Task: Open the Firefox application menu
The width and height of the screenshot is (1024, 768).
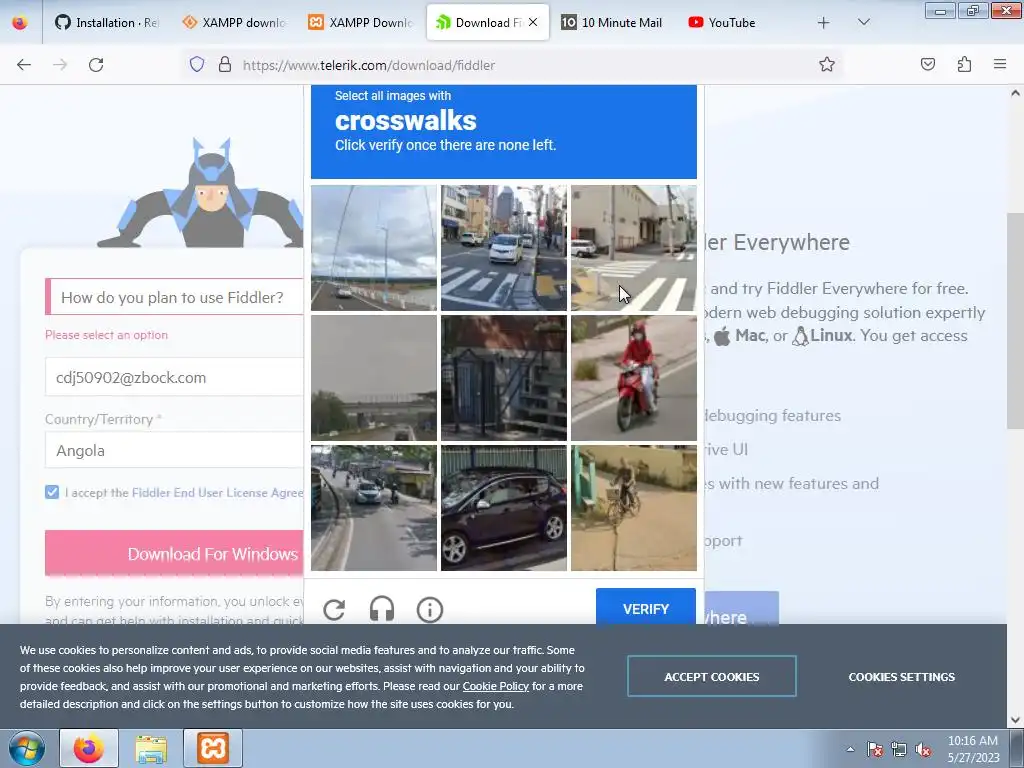Action: (1000, 65)
